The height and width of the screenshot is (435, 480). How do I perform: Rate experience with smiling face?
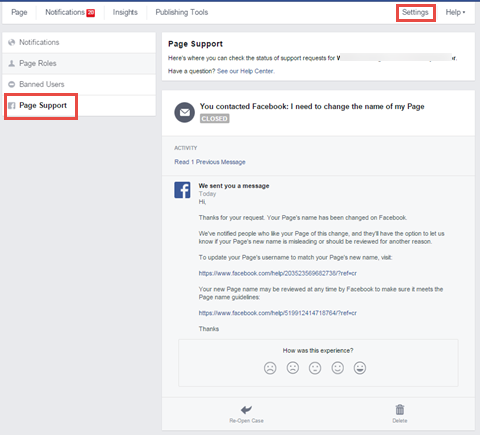coord(338,368)
